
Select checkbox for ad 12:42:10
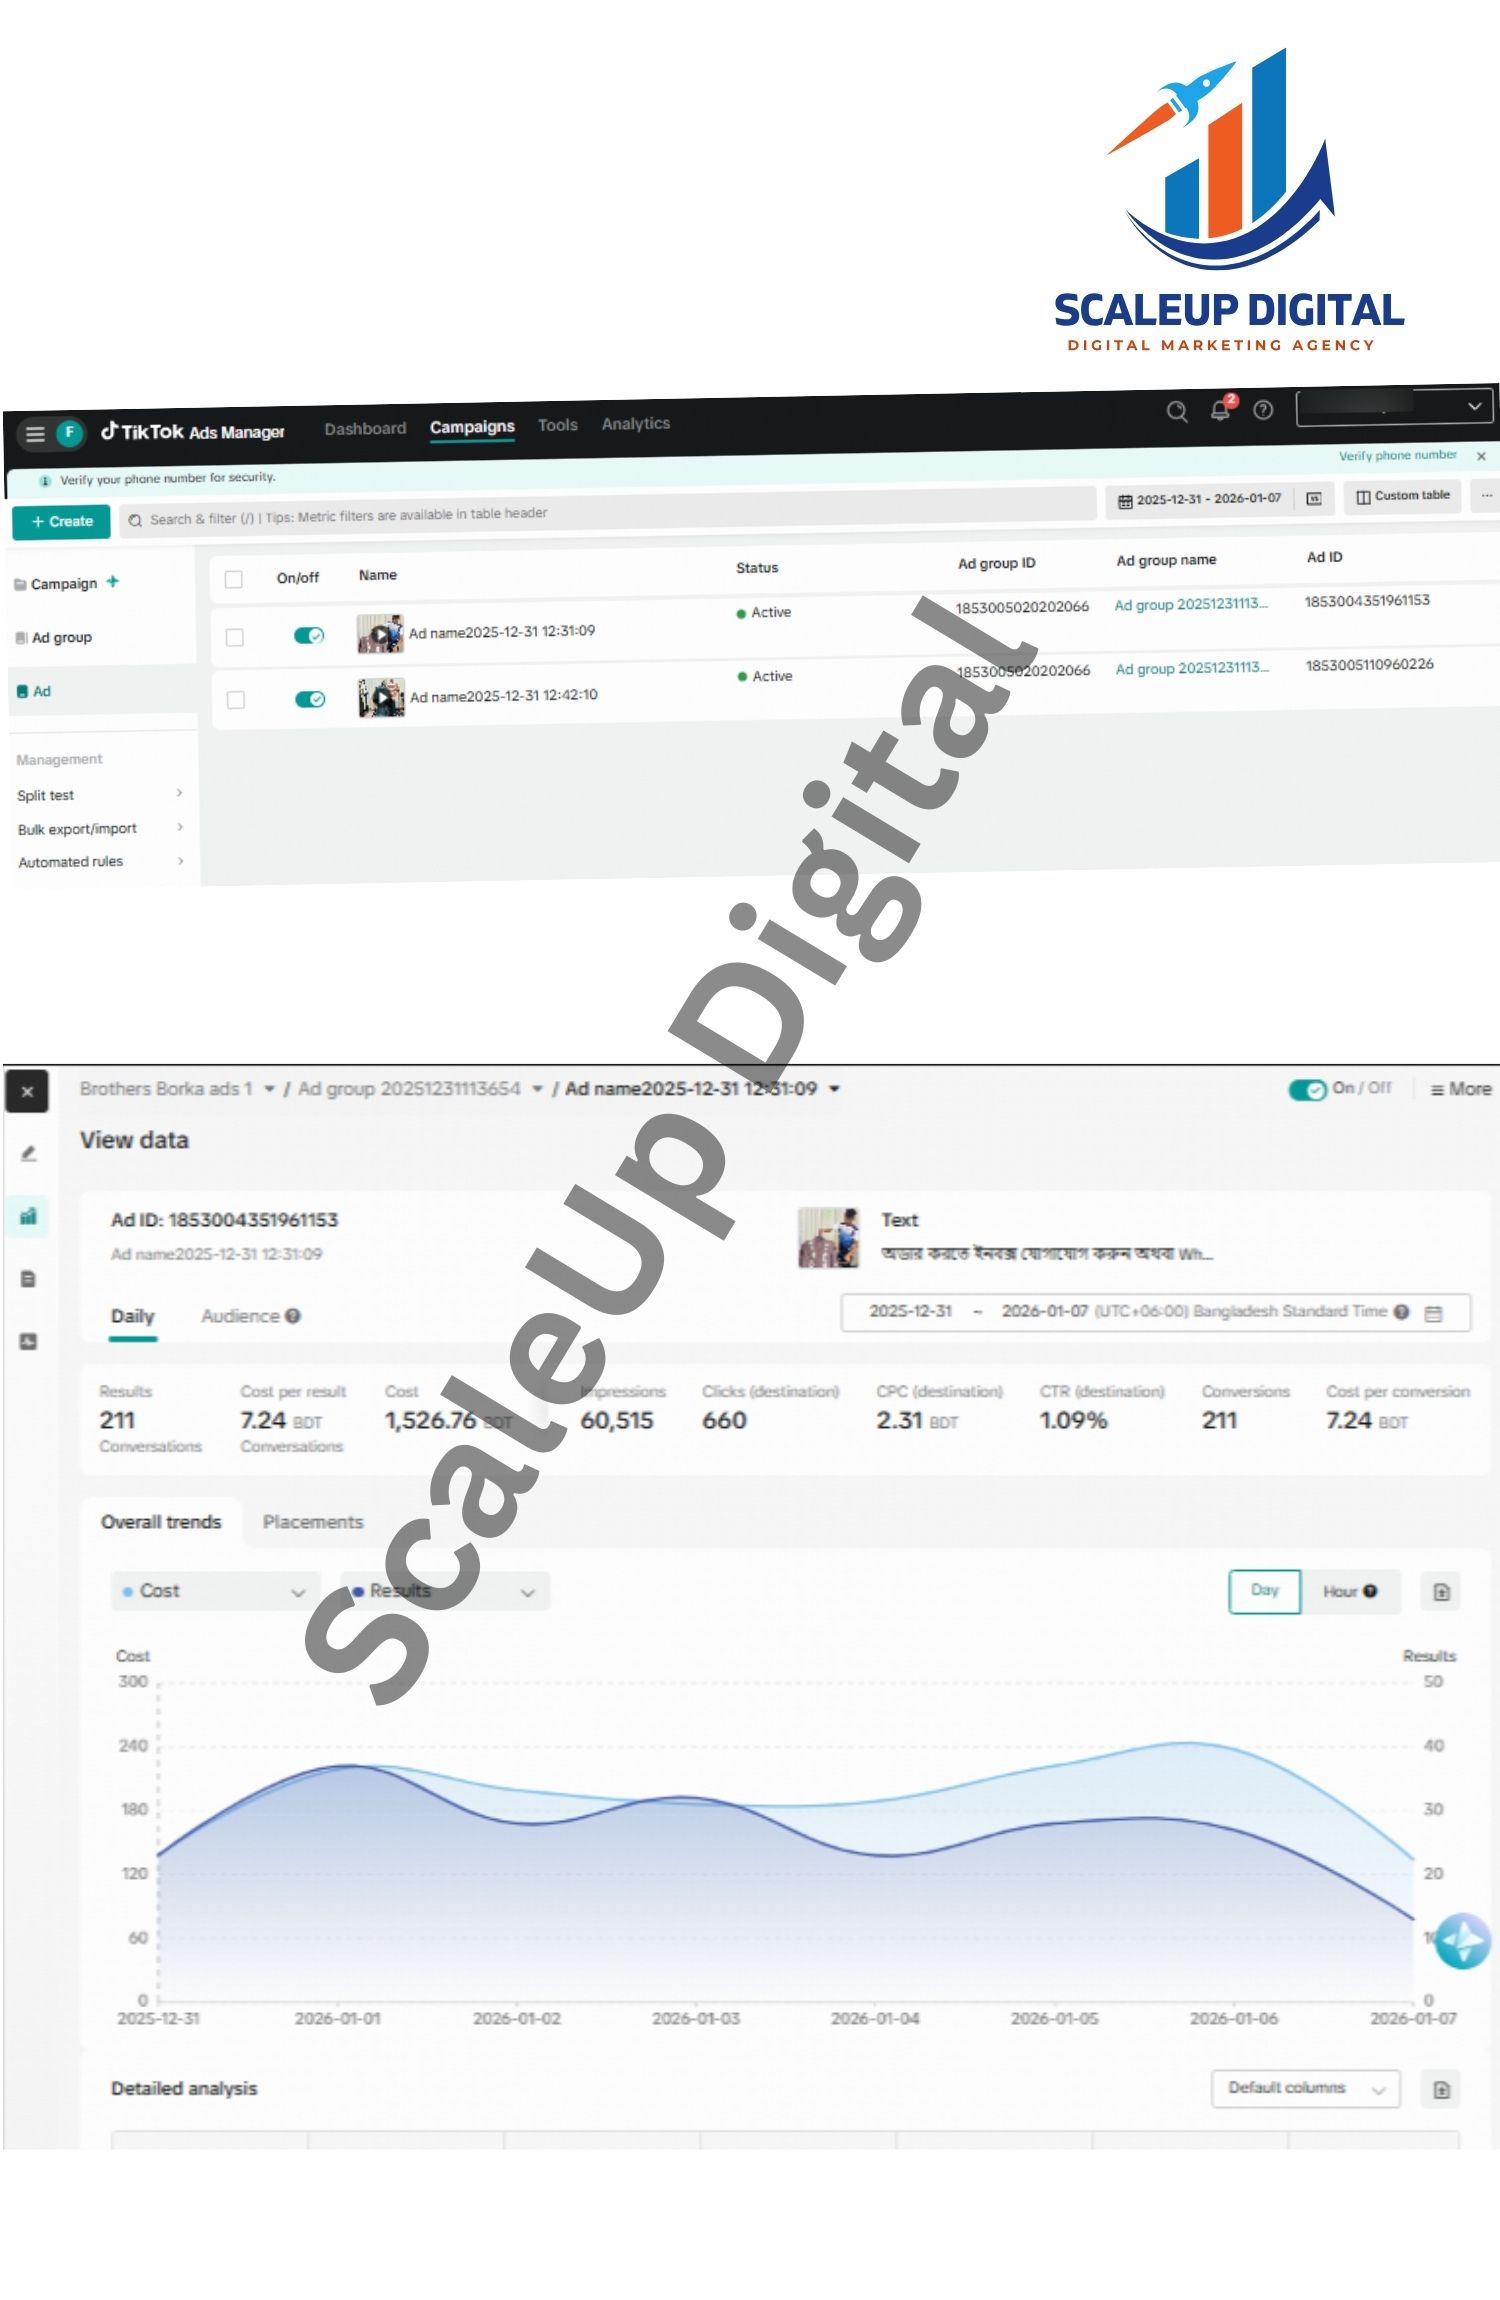click(236, 700)
